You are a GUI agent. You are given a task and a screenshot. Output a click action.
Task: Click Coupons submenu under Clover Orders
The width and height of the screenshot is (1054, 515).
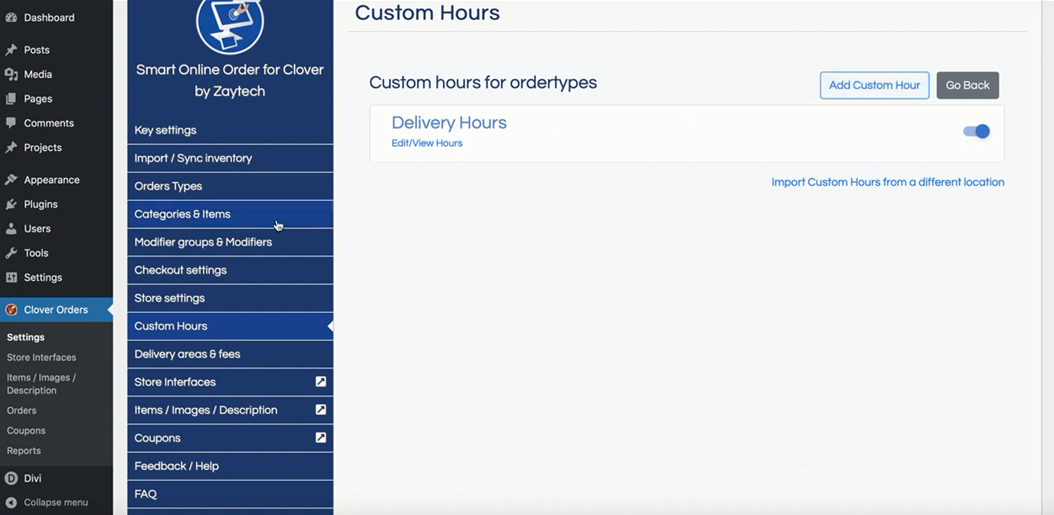(x=26, y=430)
